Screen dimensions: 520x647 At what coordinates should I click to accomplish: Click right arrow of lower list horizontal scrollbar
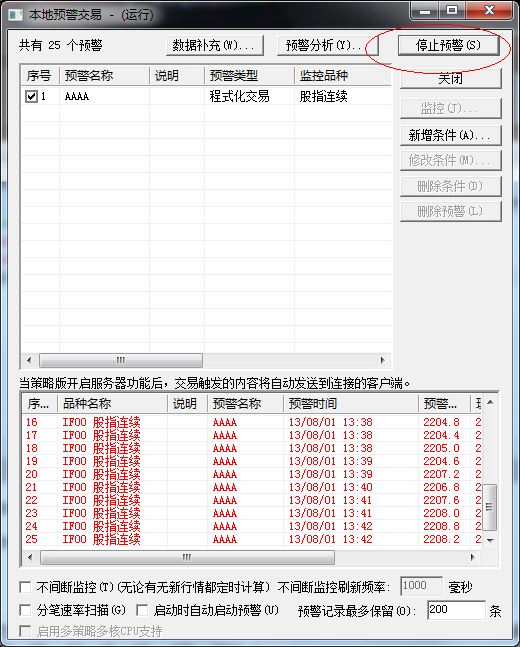tap(473, 557)
